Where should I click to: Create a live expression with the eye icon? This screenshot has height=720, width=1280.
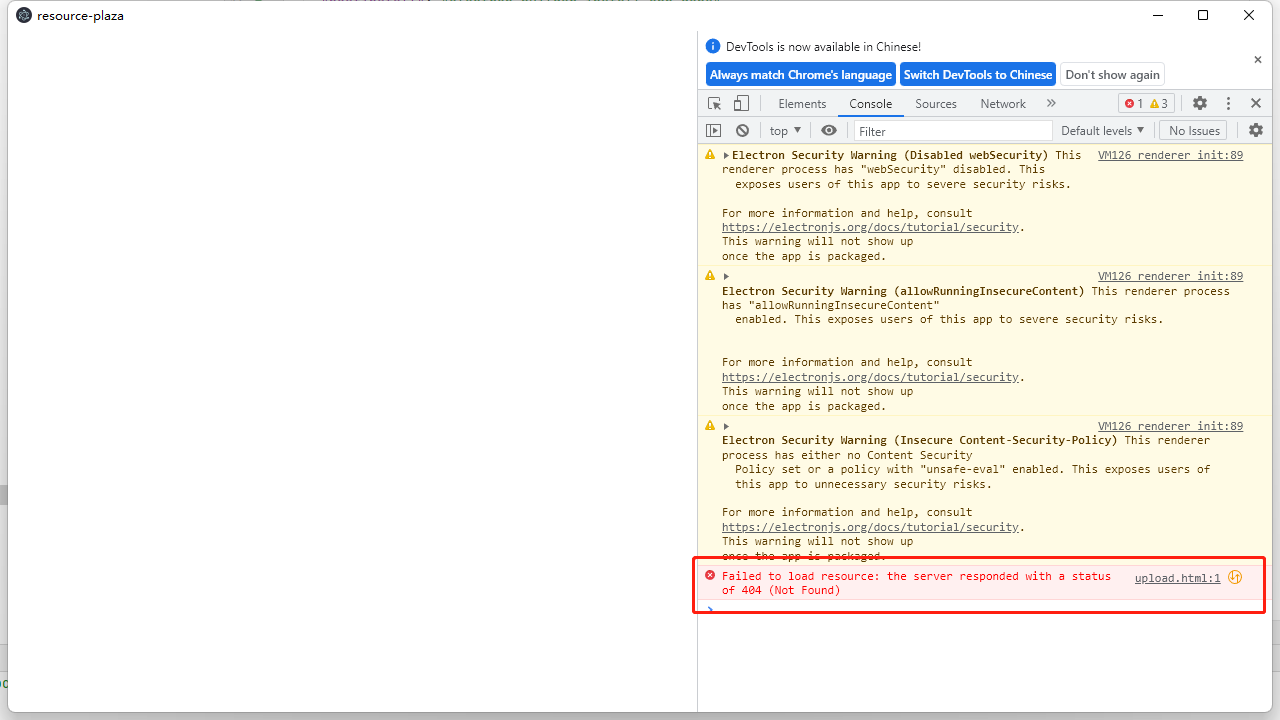coord(829,130)
